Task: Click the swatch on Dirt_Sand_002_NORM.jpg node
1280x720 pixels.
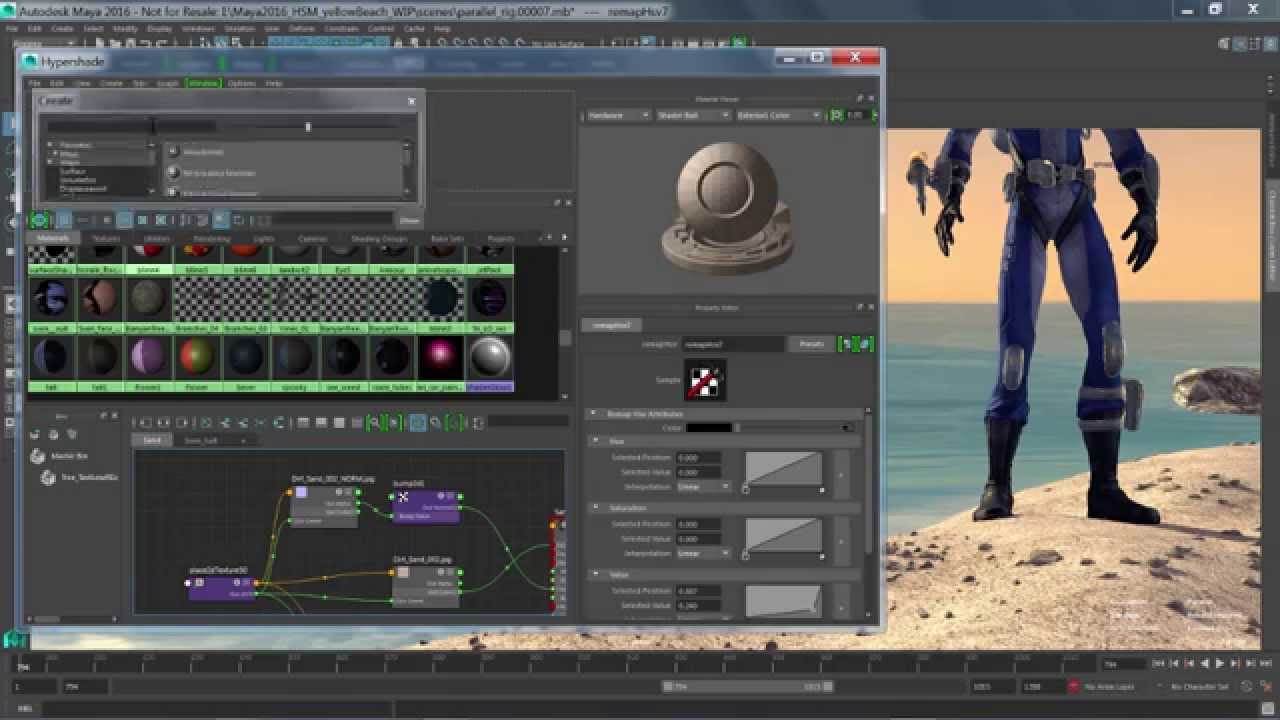Action: click(x=301, y=492)
